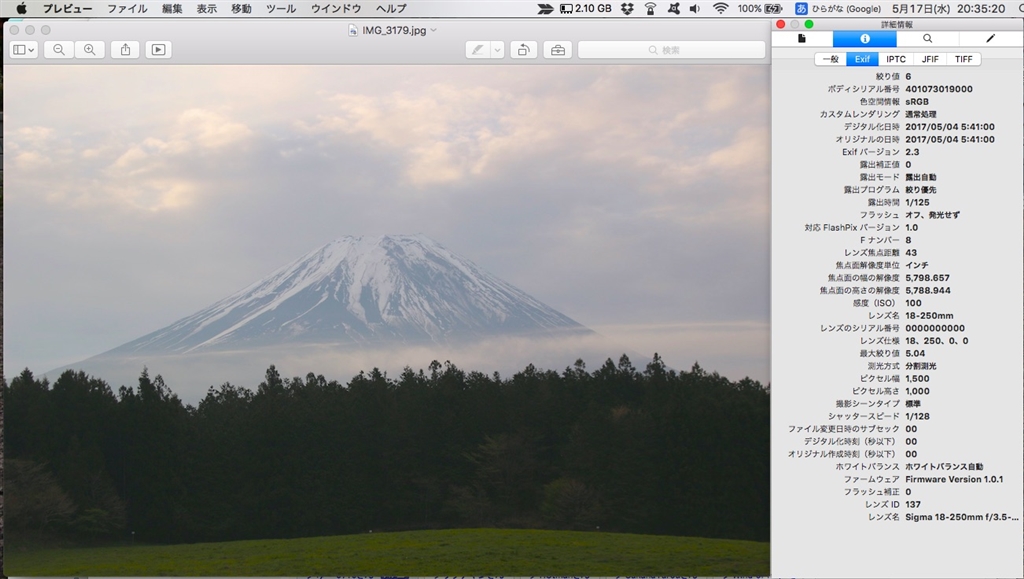The width and height of the screenshot is (1024, 579).
Task: Open the 表示 menu
Action: (206, 8)
